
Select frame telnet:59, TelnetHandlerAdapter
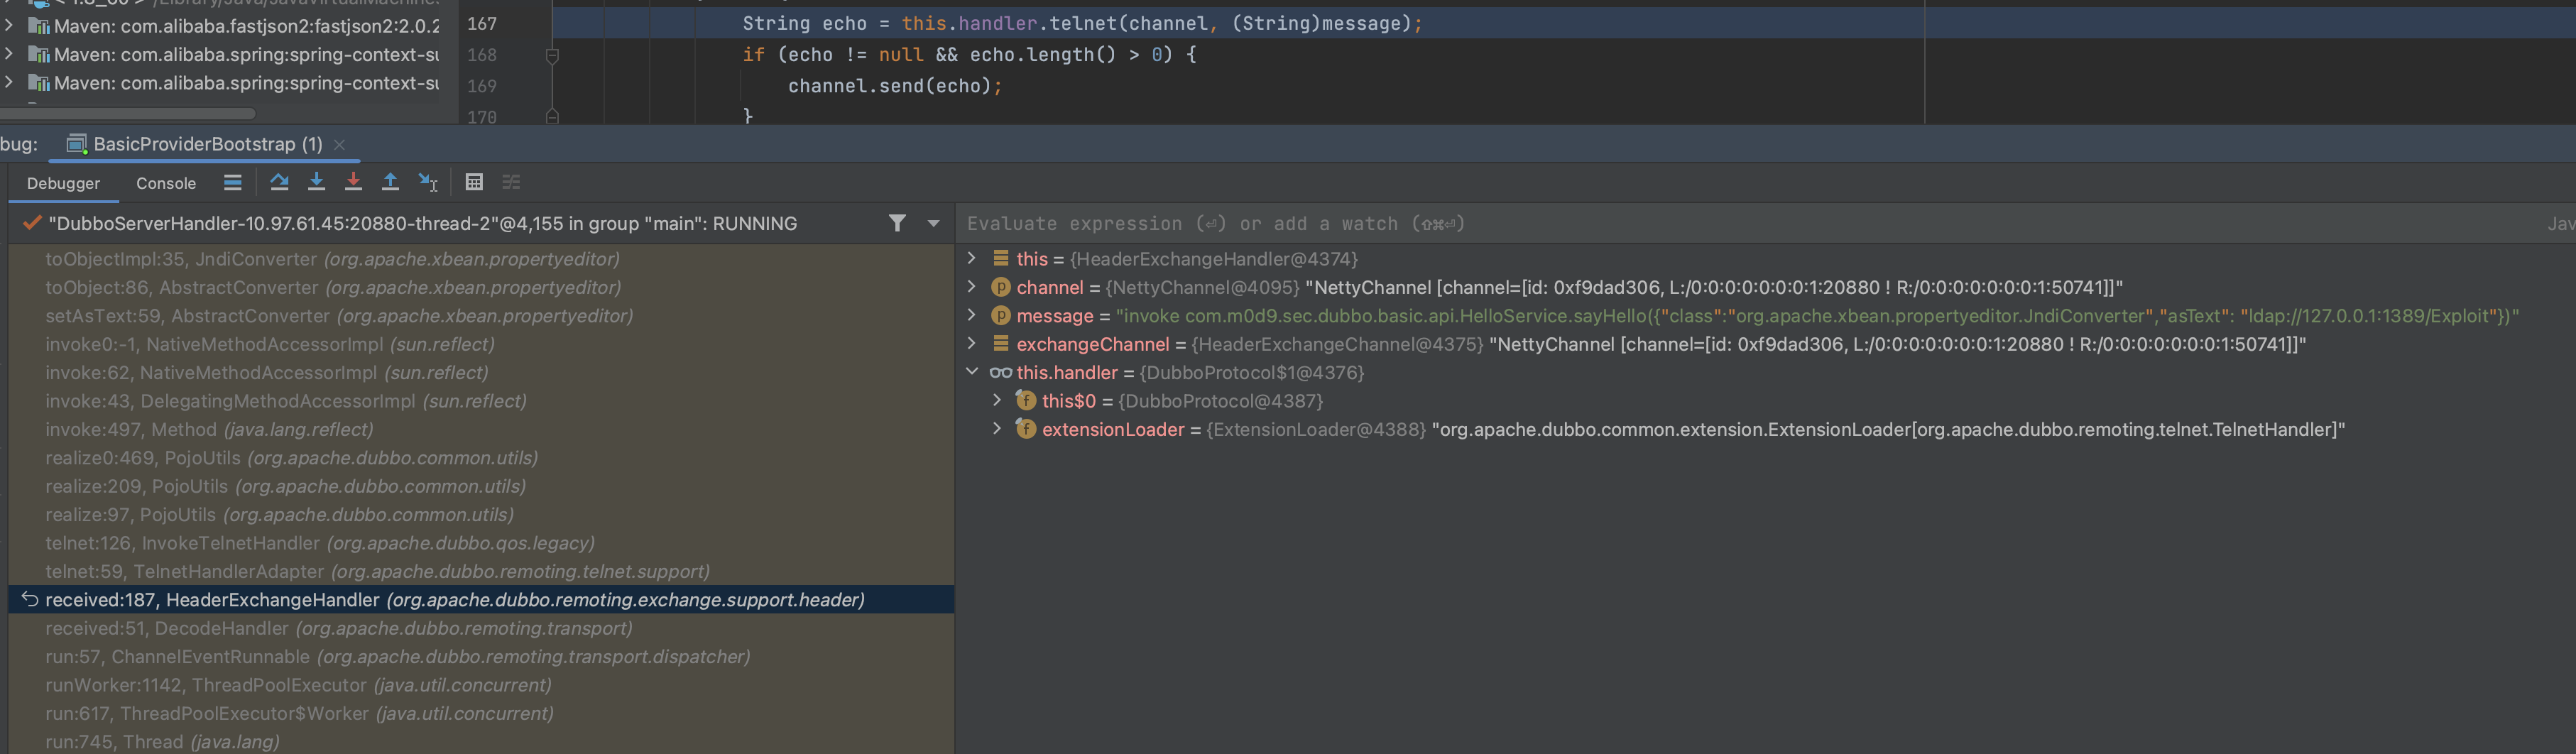[481, 571]
